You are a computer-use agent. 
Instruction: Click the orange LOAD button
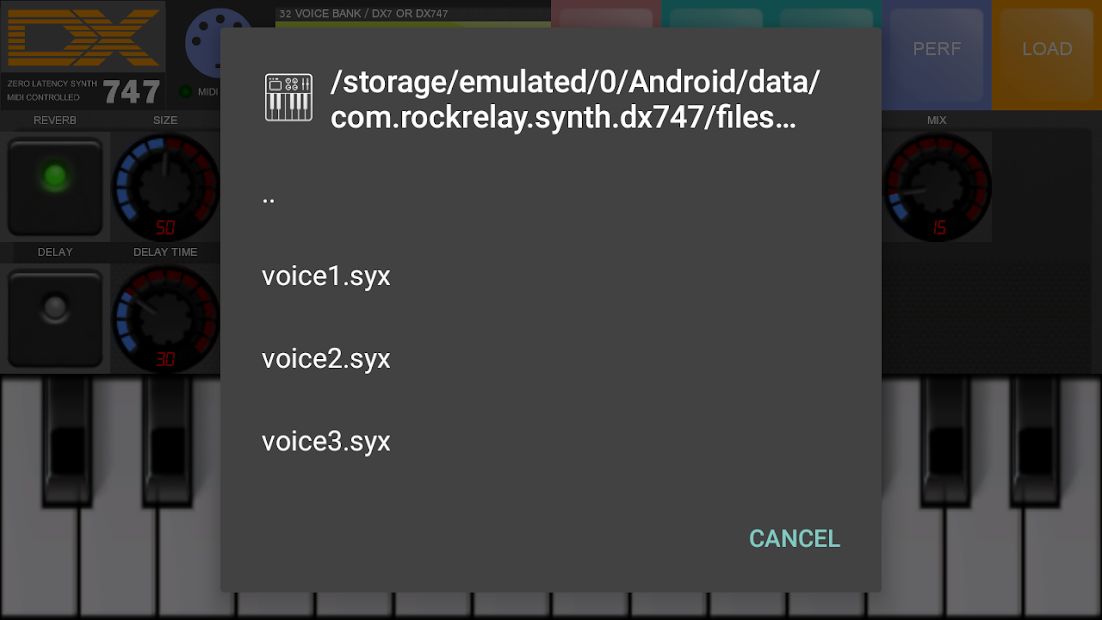pos(1047,49)
